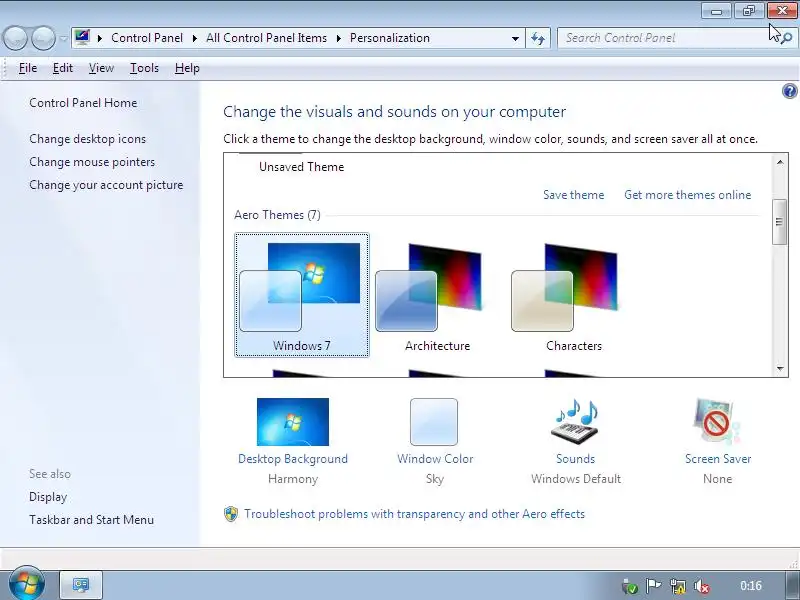Click the refresh button beside address bar
This screenshot has height=600, width=800.
[x=538, y=38]
